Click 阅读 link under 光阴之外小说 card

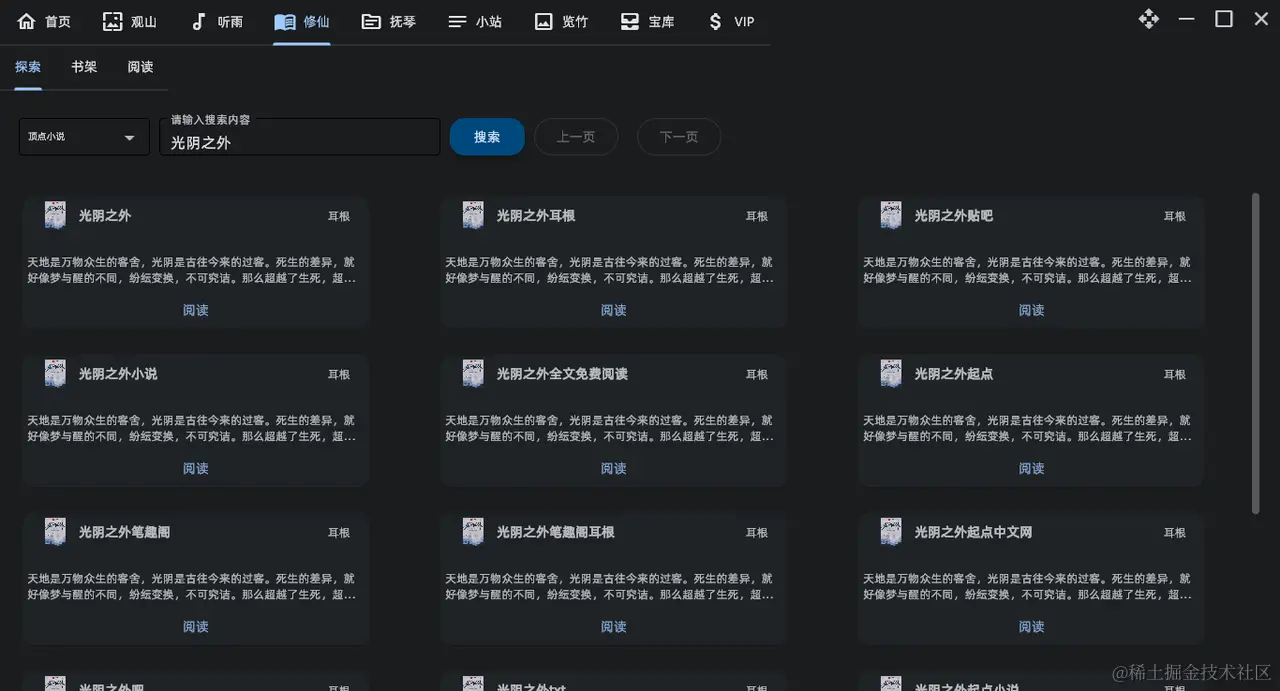(x=196, y=468)
